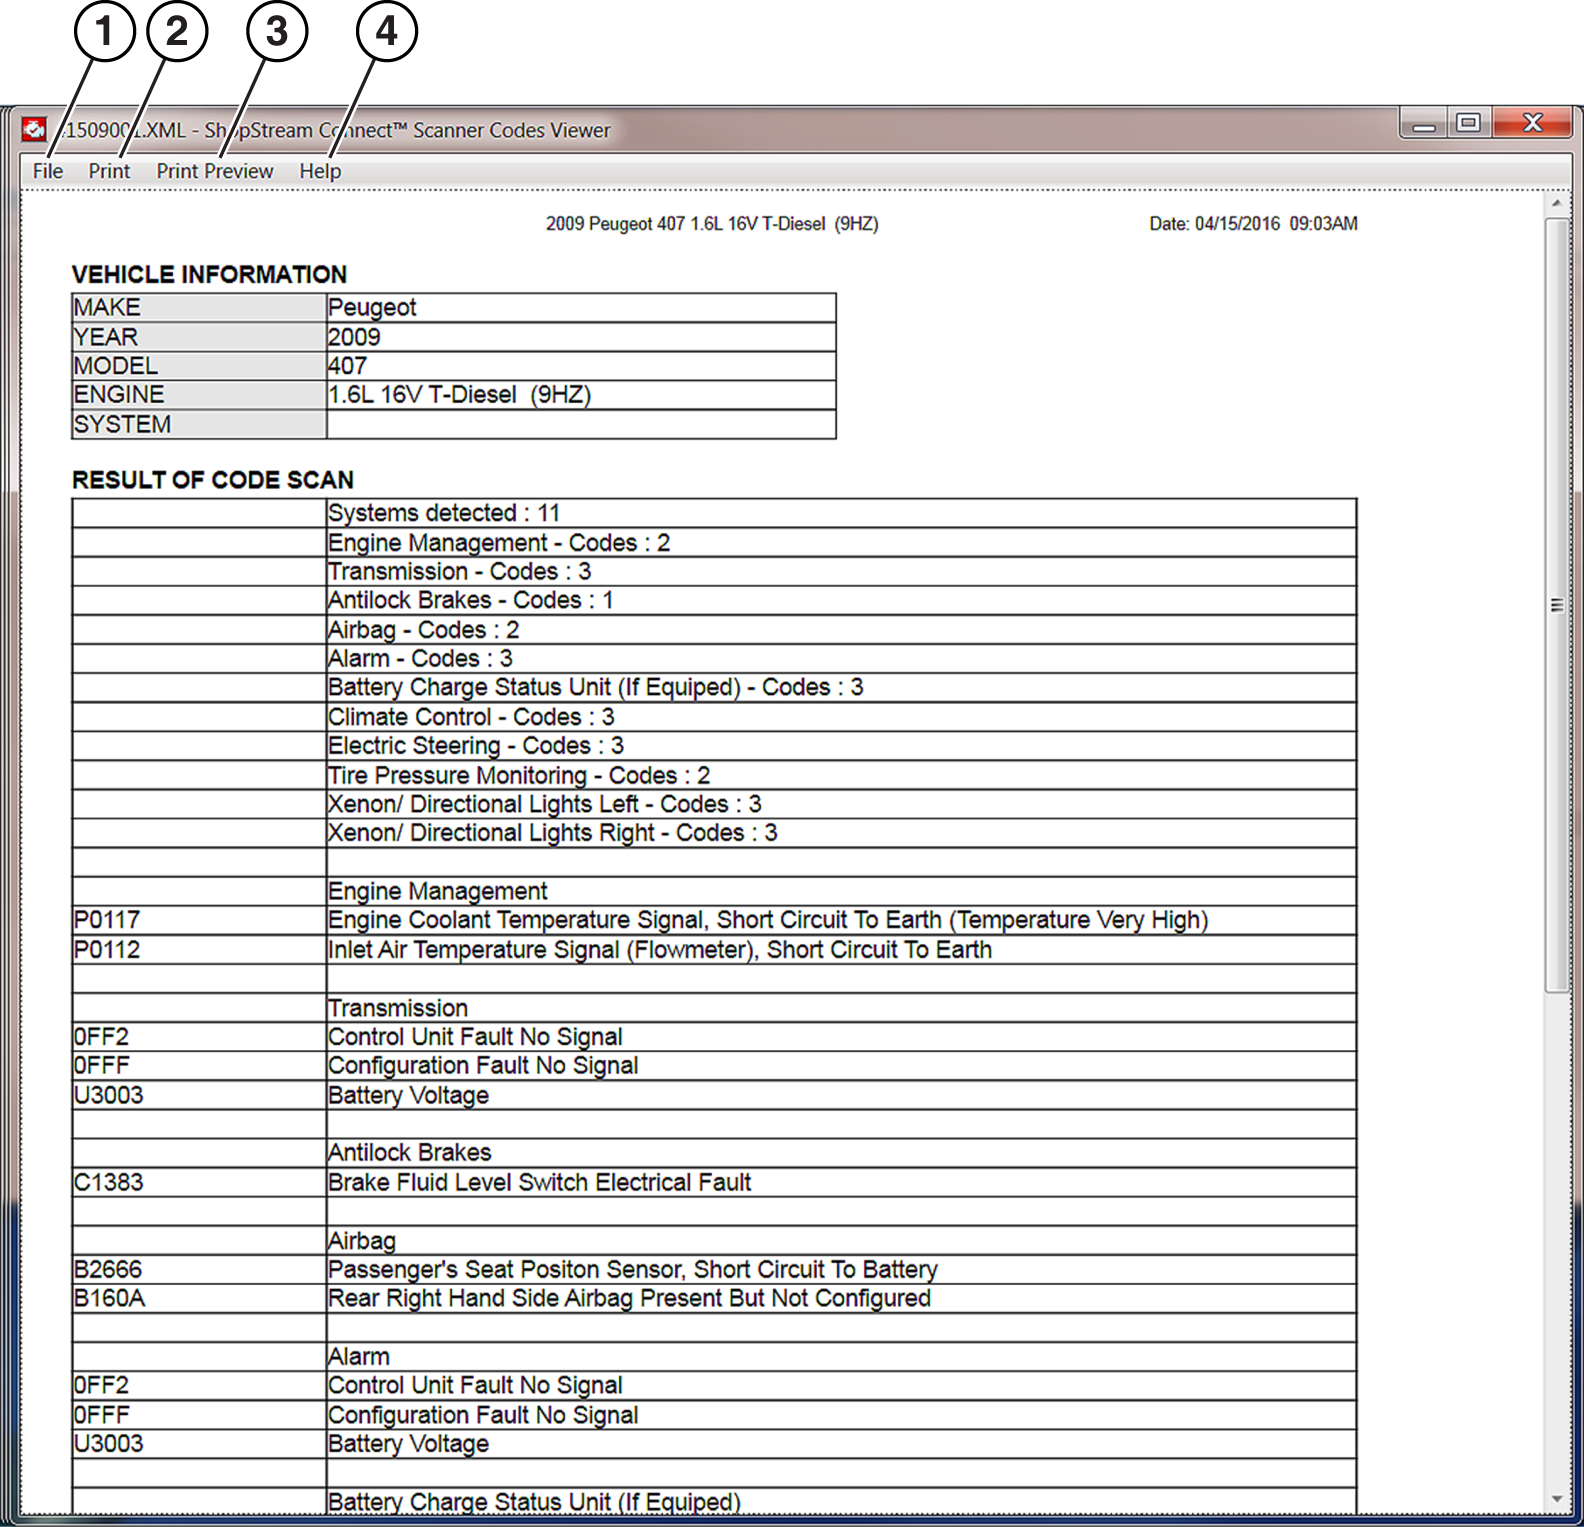
Task: Select the P0112 inlet air temperature row
Action: (x=660, y=950)
